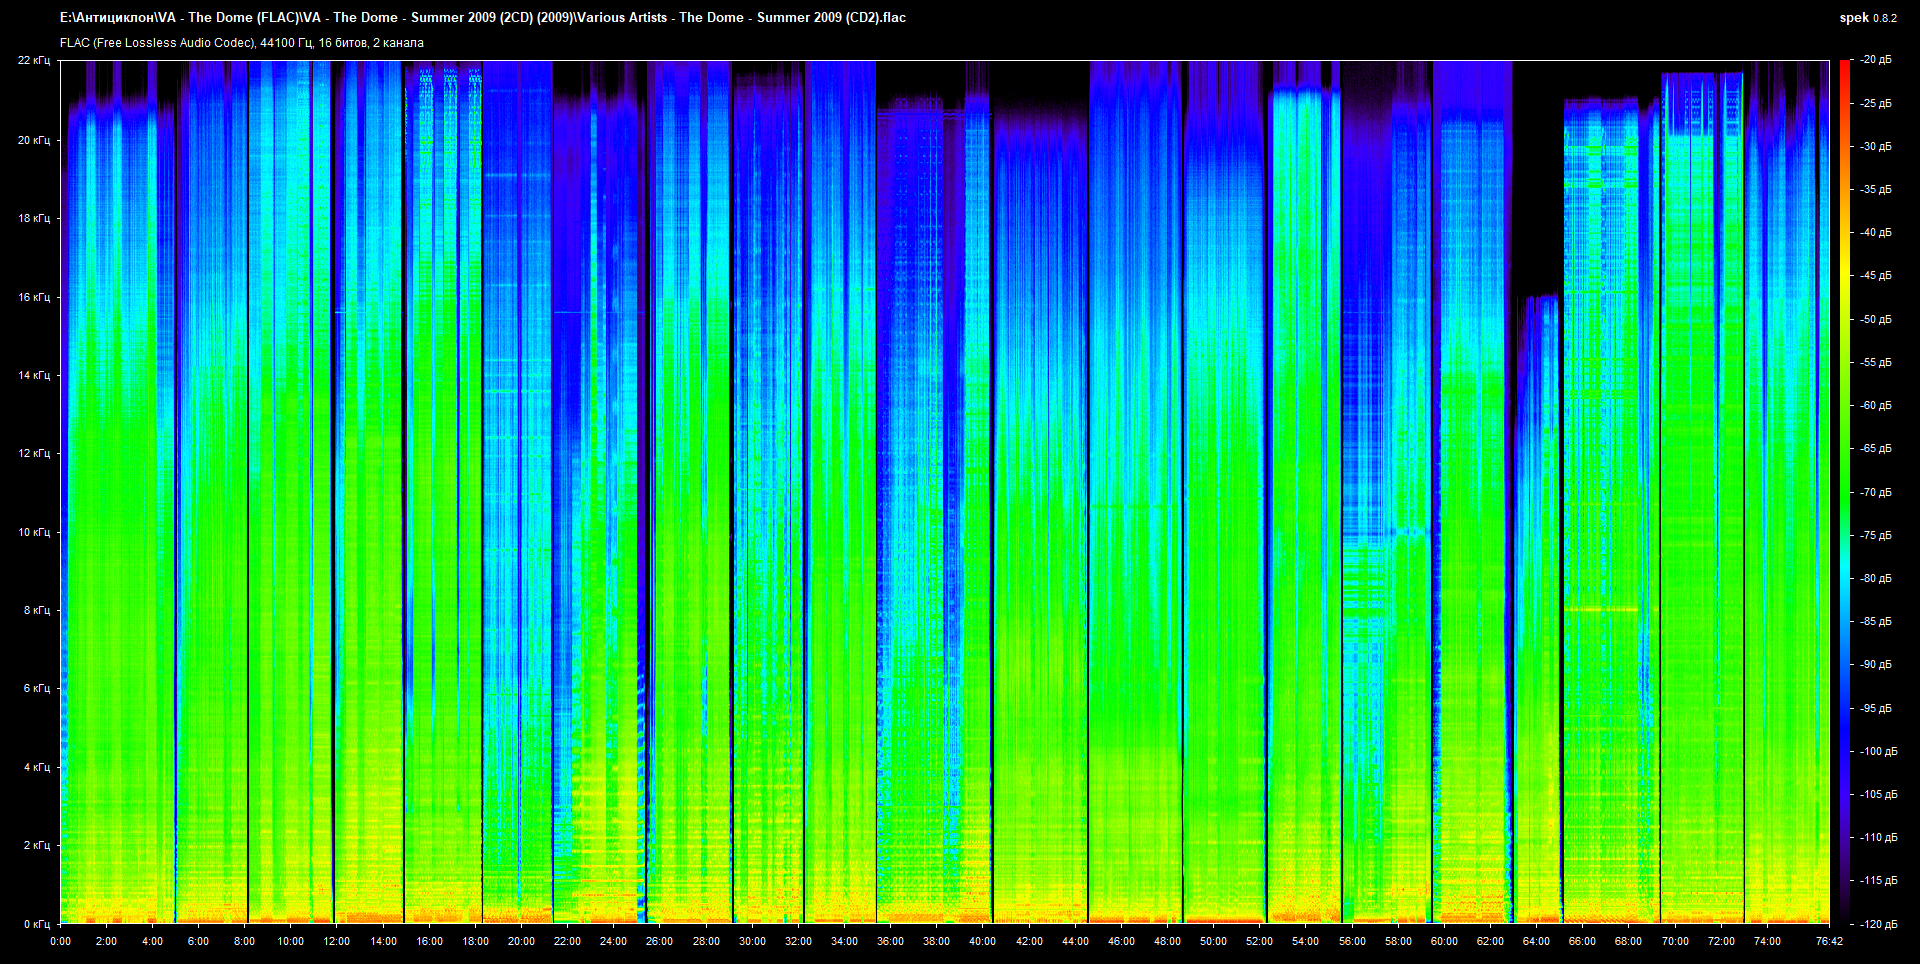Click the 0 кГц frequency label

click(36, 924)
